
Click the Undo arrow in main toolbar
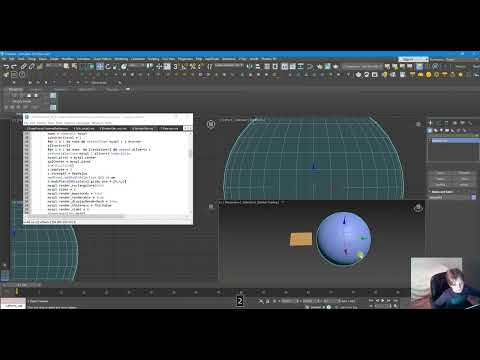point(6,66)
